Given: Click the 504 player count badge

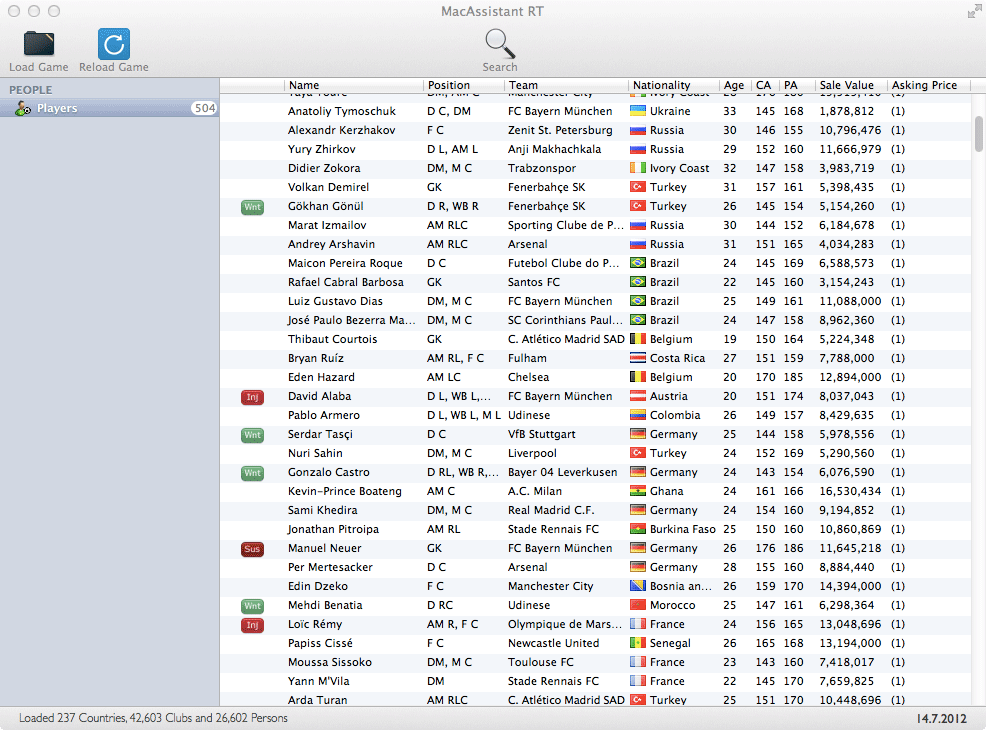Looking at the screenshot, I should point(204,108).
